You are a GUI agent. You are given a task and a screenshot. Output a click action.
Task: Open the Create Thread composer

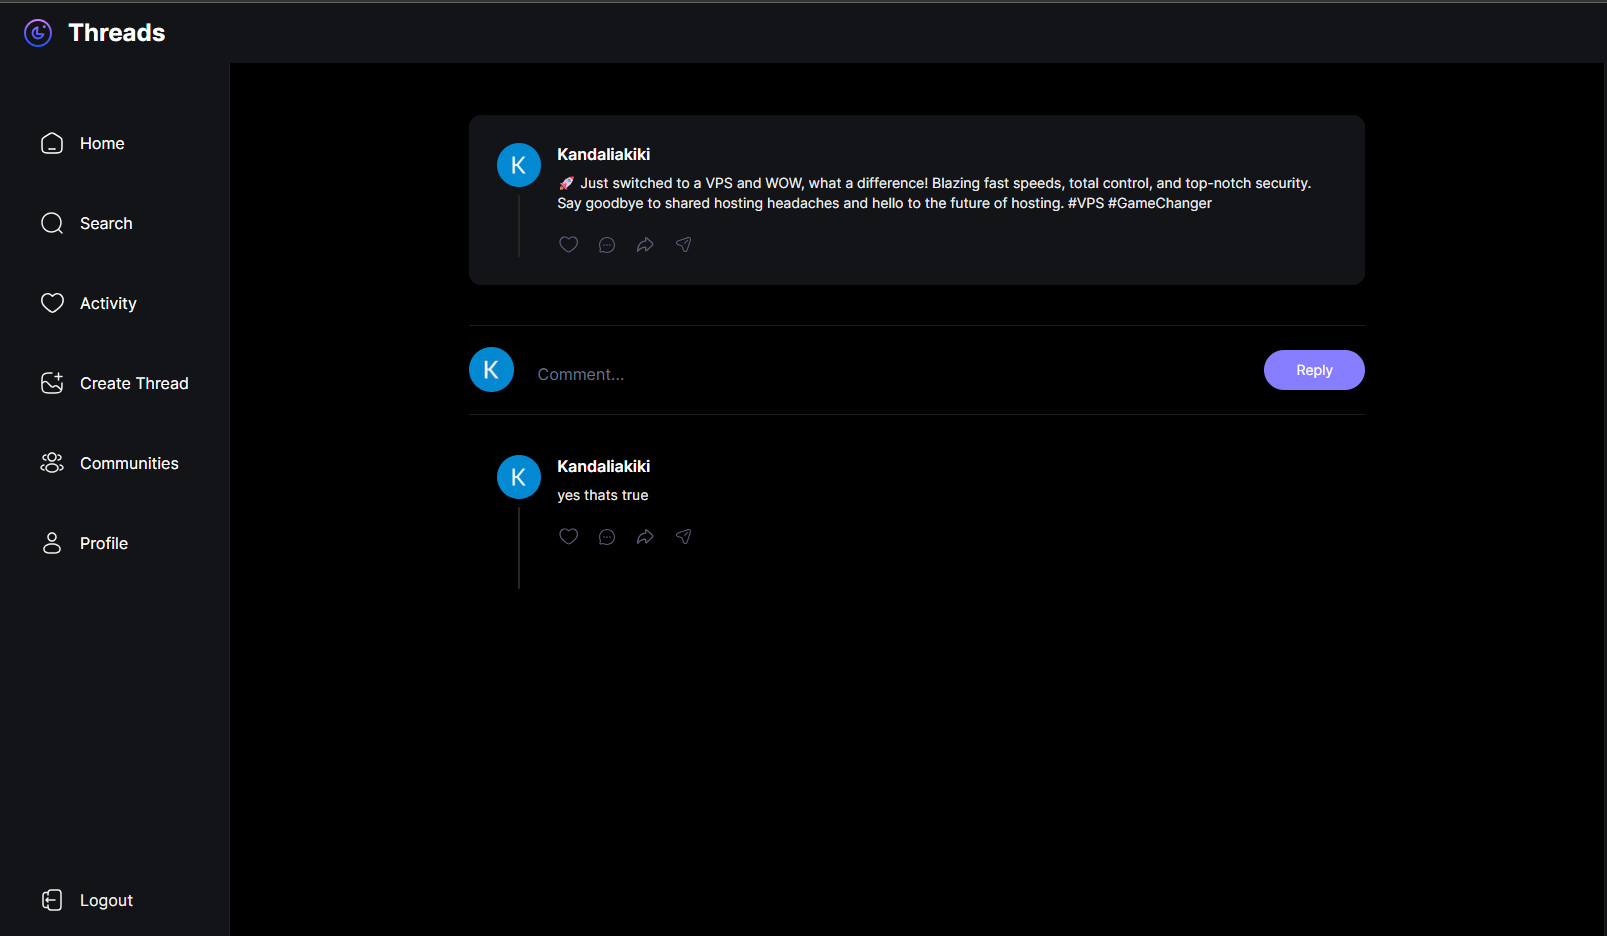click(x=134, y=383)
